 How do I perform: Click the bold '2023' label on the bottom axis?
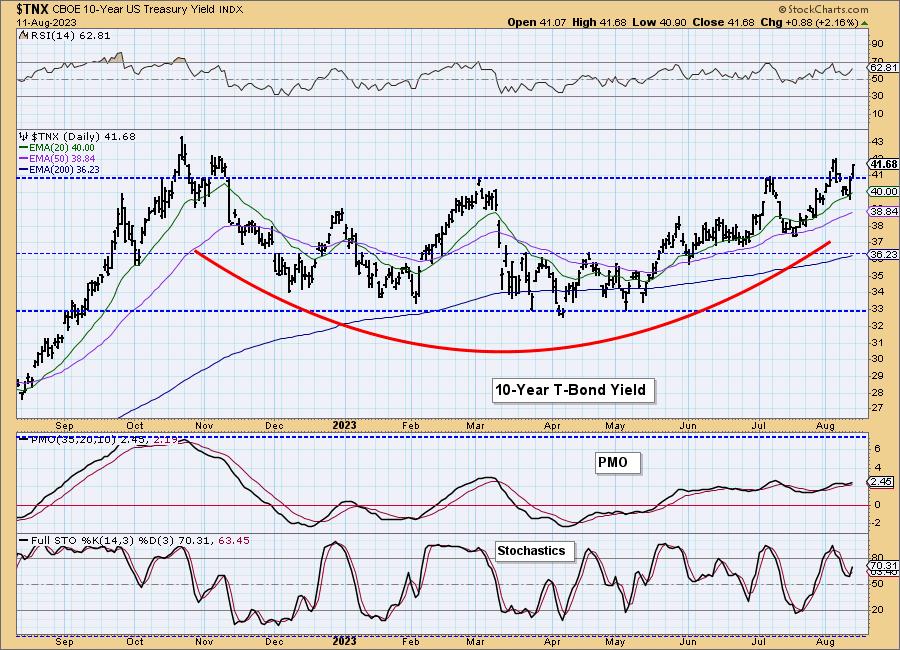(x=344, y=641)
